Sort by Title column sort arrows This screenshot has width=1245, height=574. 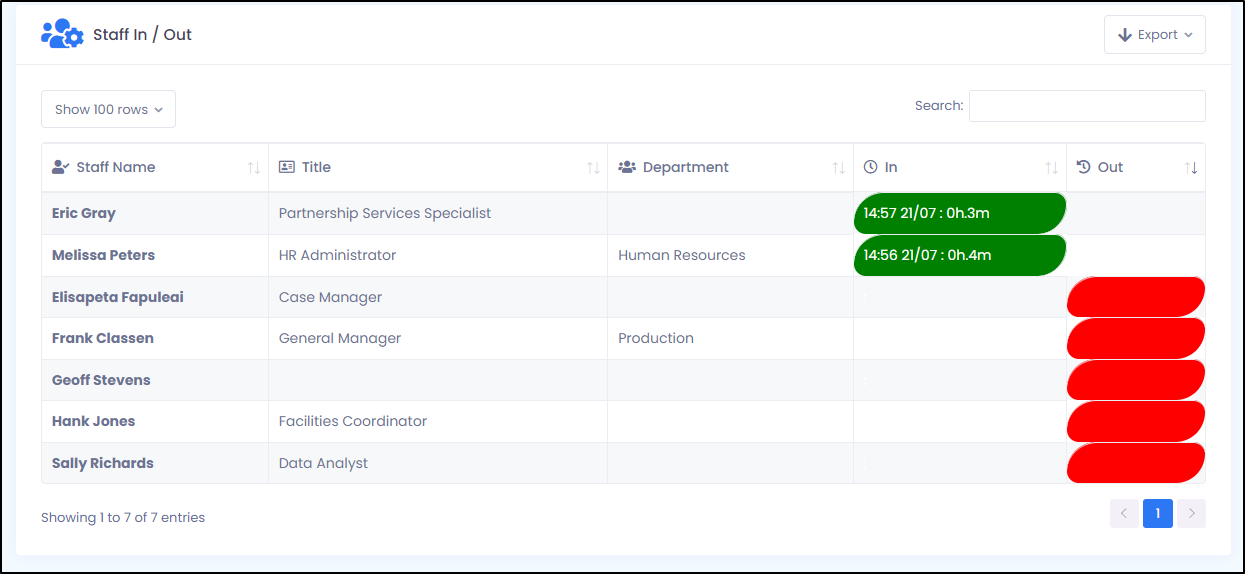point(593,168)
